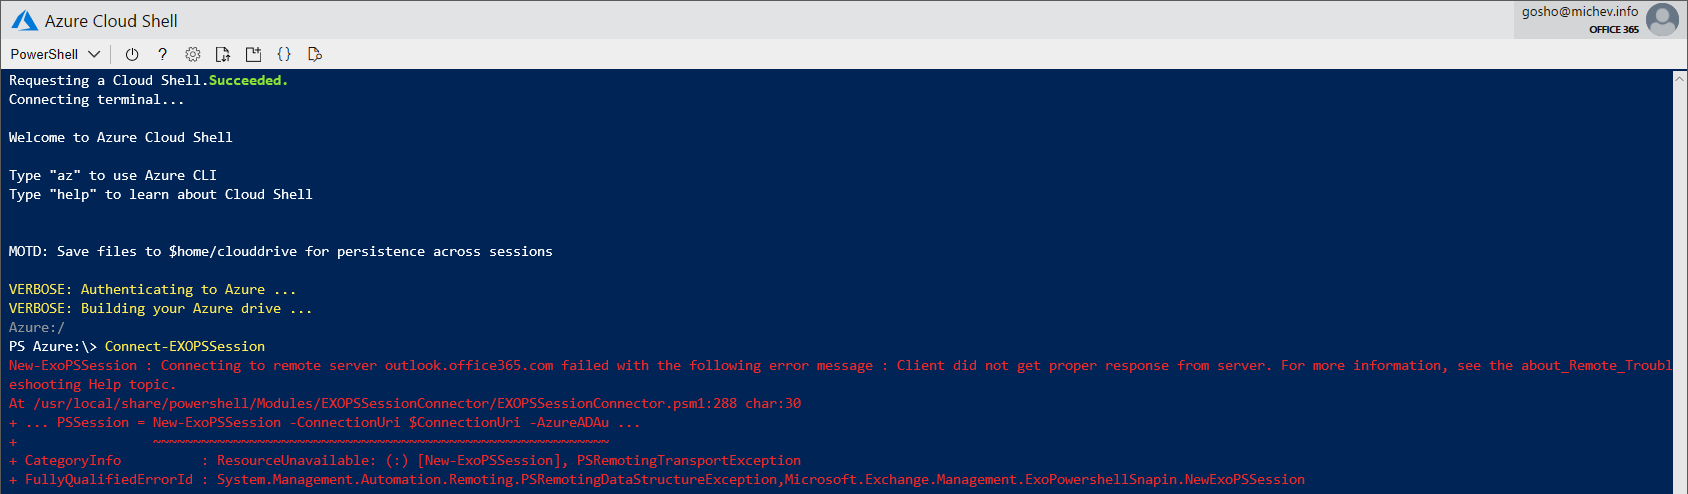
Task: Expand the PowerShell shell type dropdown
Action: coord(55,54)
